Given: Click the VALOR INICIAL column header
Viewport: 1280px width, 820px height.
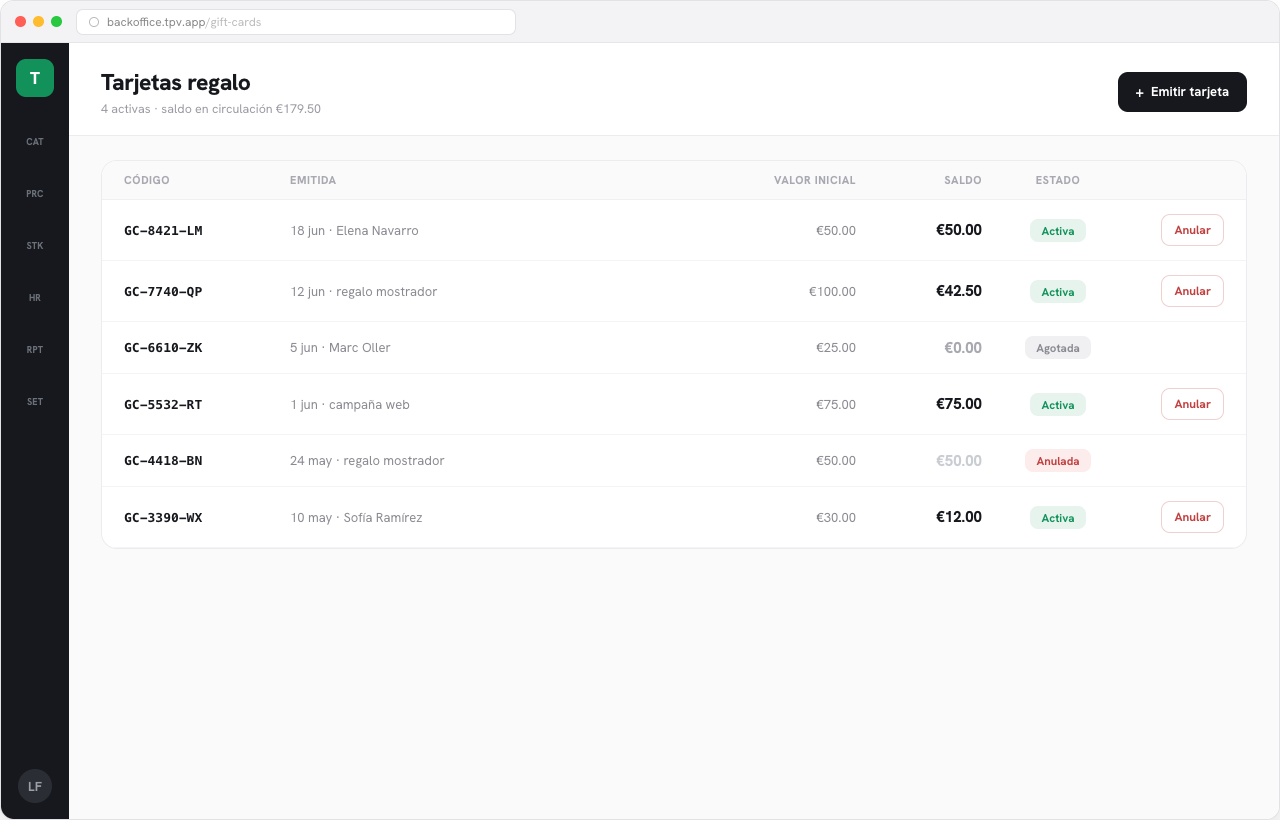Looking at the screenshot, I should coord(815,181).
